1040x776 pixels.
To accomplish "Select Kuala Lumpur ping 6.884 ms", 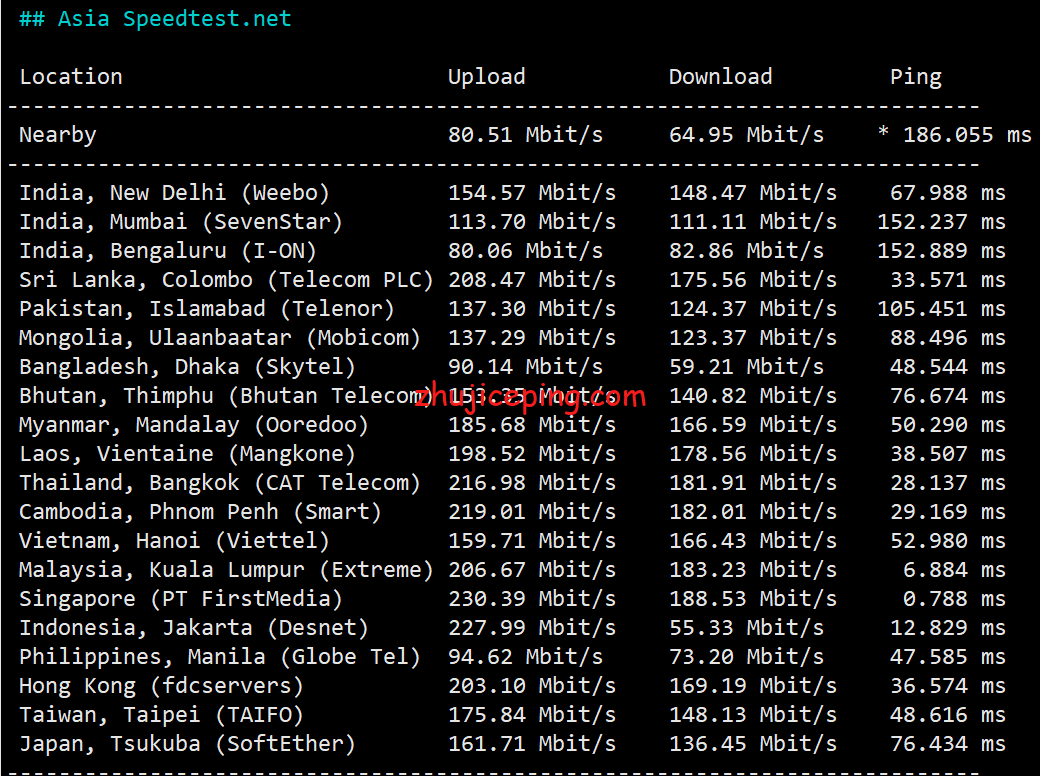I will point(954,570).
